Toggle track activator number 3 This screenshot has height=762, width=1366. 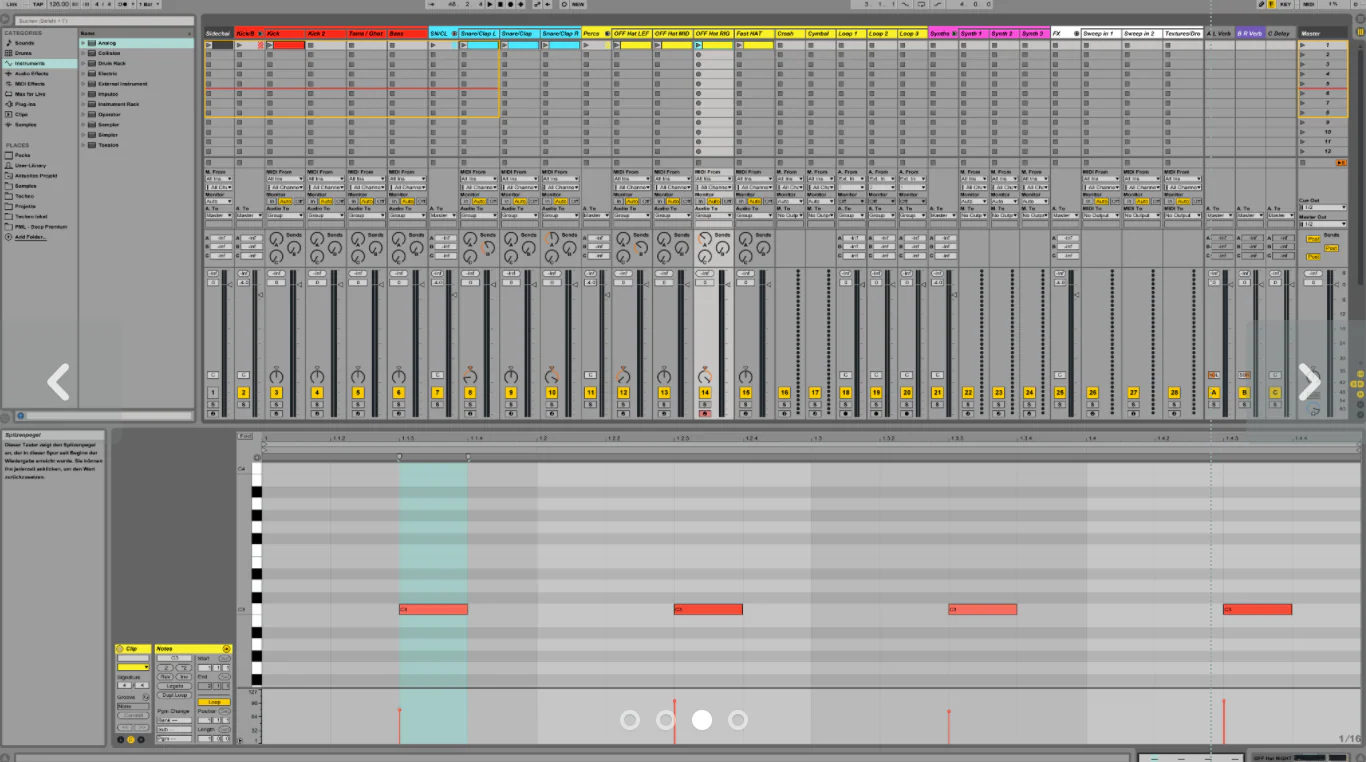point(276,393)
